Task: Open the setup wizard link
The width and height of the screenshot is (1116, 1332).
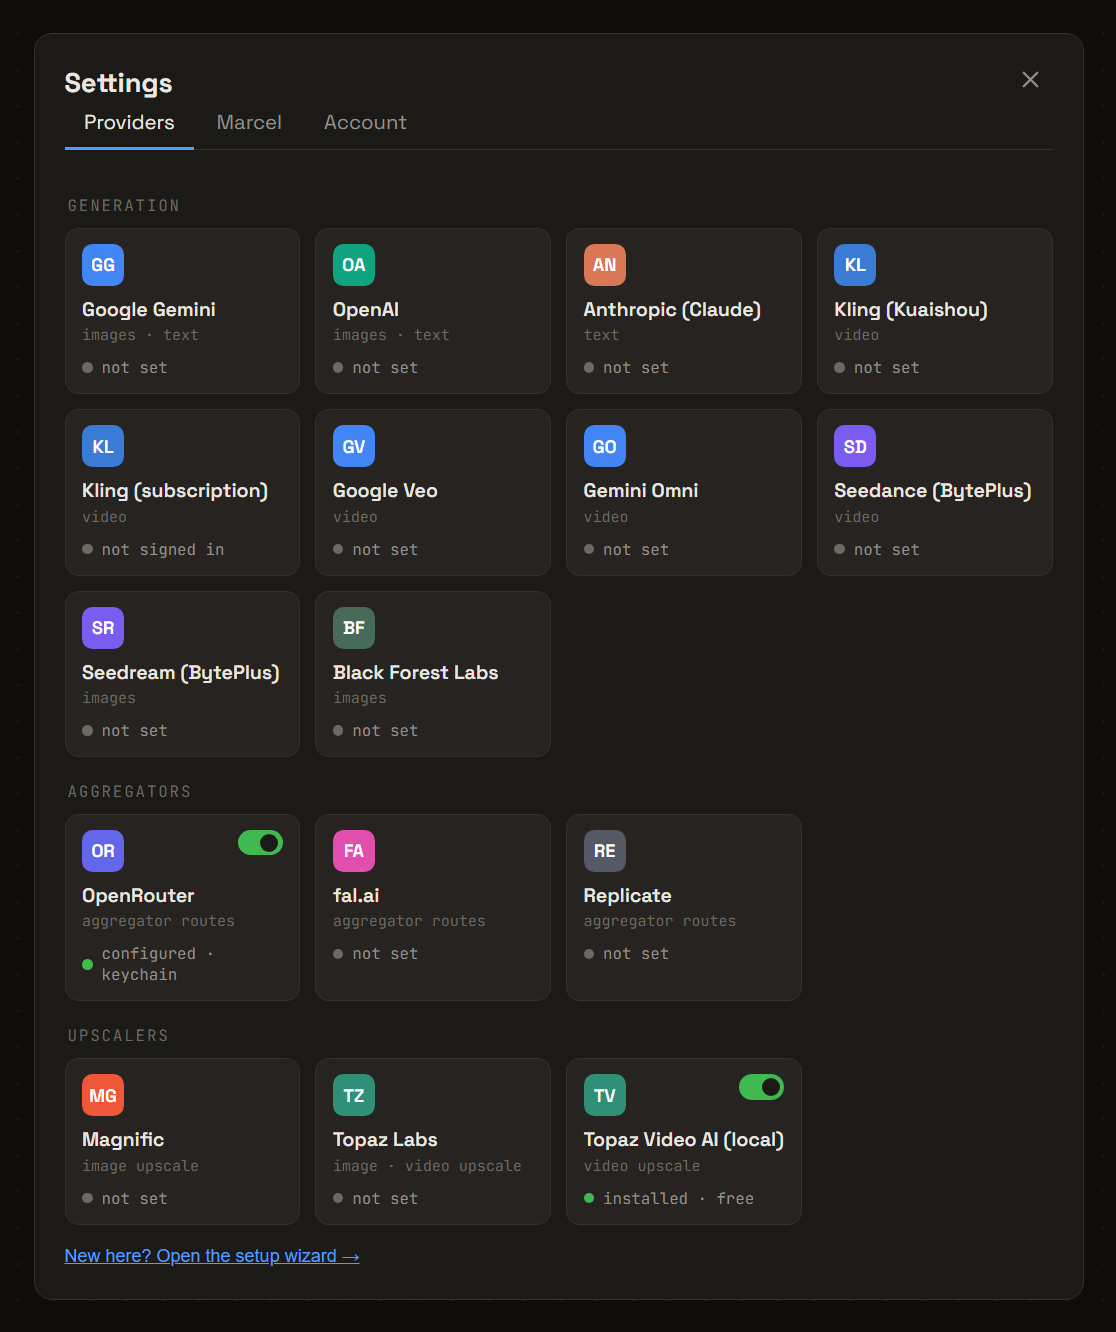Action: click(212, 1256)
